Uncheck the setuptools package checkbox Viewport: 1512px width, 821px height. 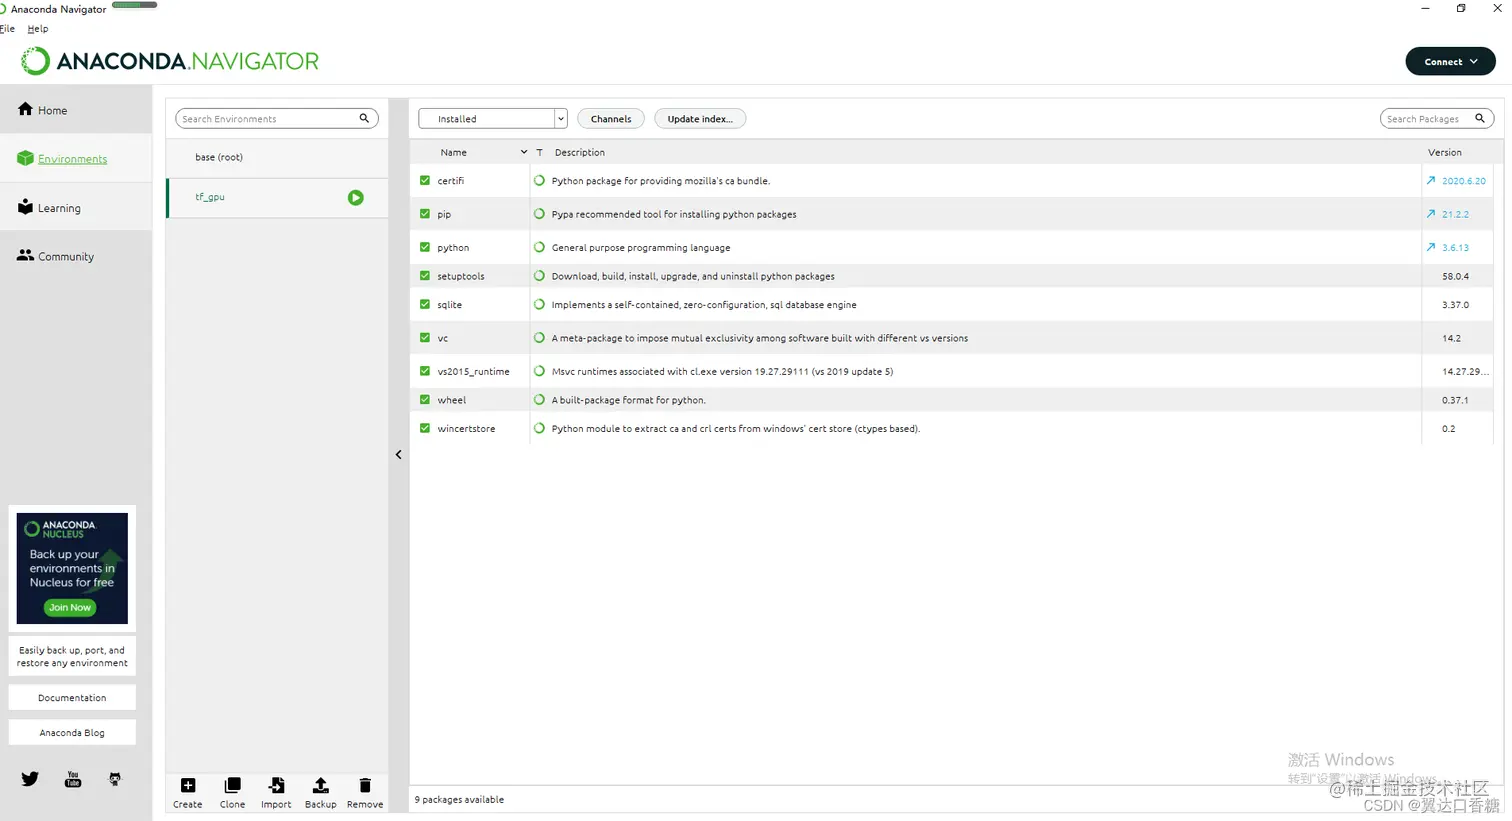425,276
